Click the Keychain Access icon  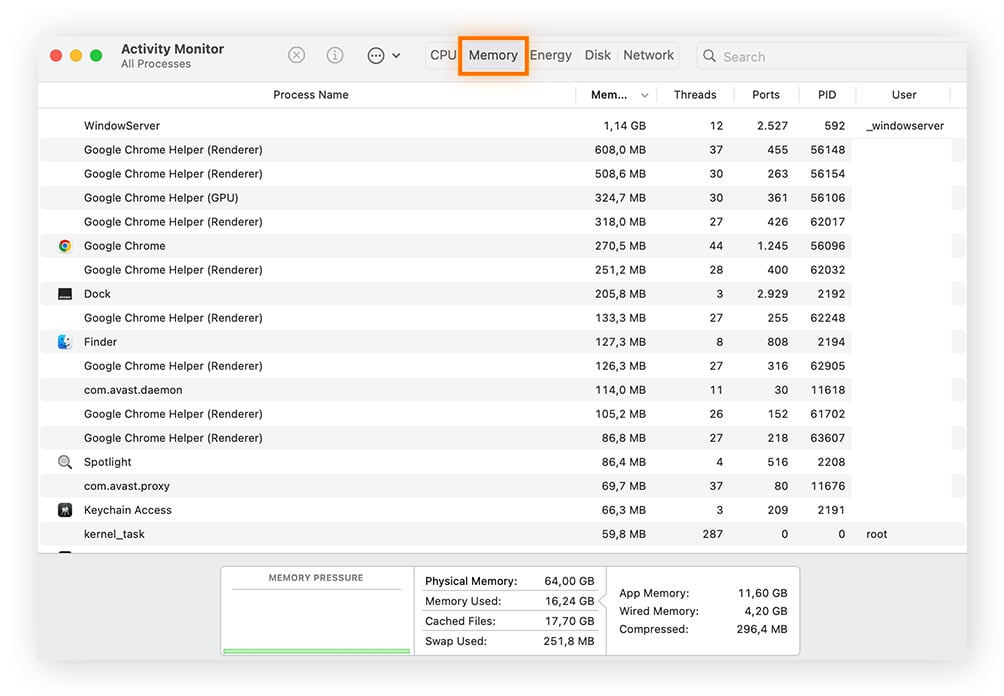coord(65,510)
